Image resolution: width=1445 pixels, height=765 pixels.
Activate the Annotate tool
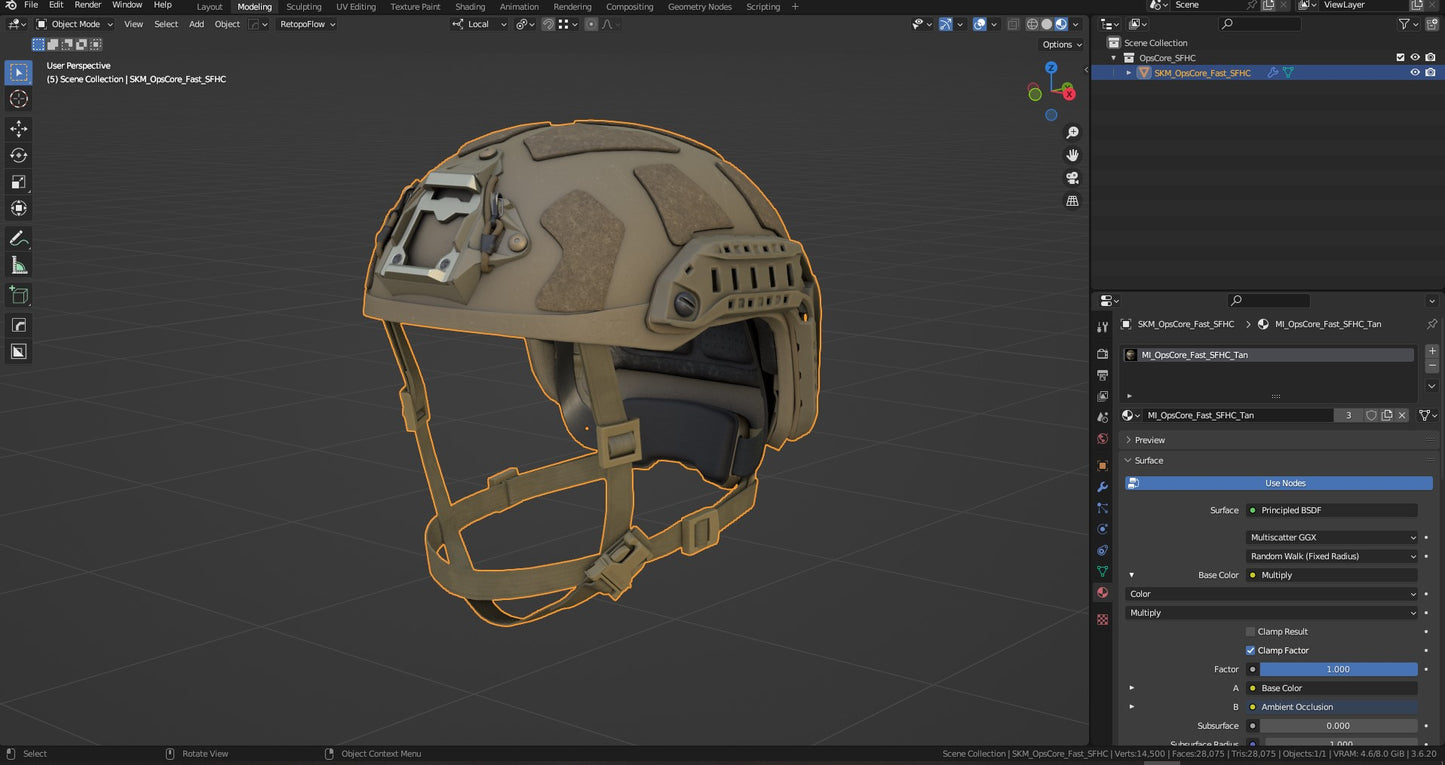[x=18, y=239]
